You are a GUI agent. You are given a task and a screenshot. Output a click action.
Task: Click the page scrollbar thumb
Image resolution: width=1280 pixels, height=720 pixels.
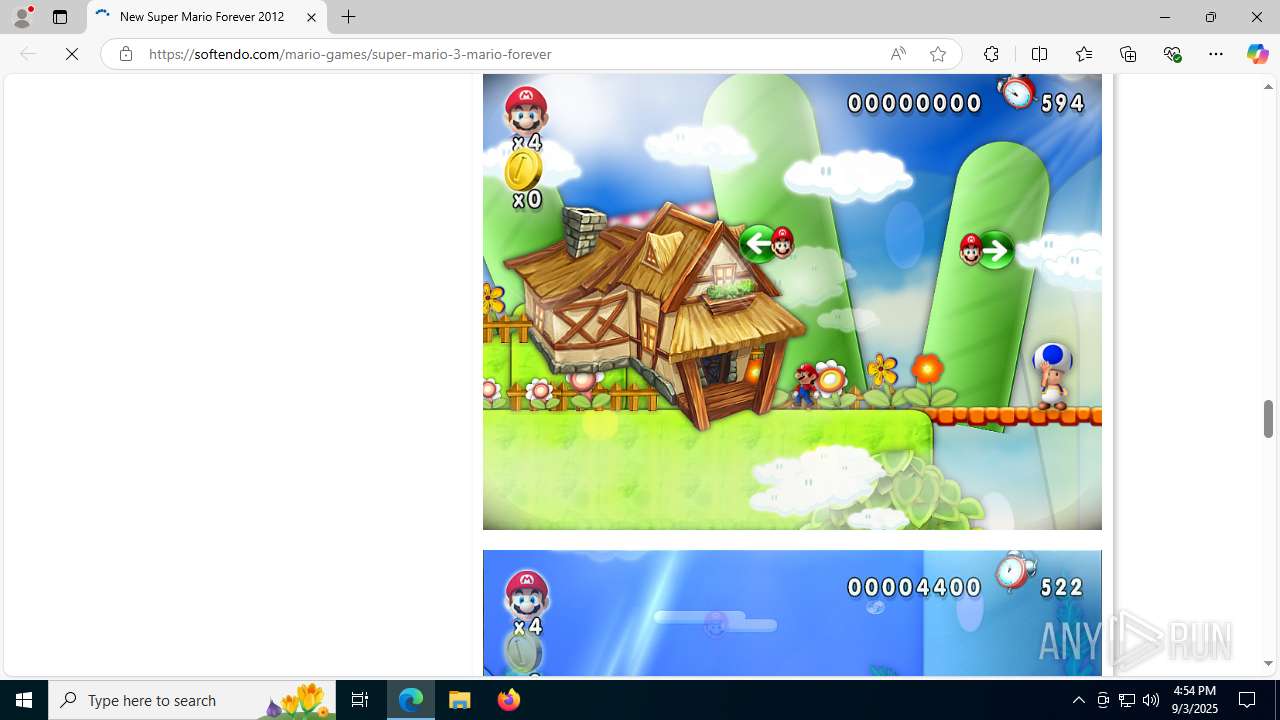point(1268,419)
